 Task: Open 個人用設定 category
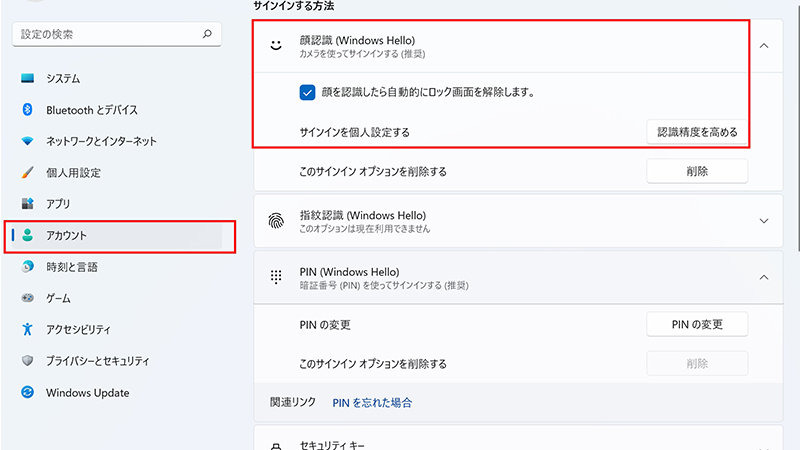[x=117, y=172]
